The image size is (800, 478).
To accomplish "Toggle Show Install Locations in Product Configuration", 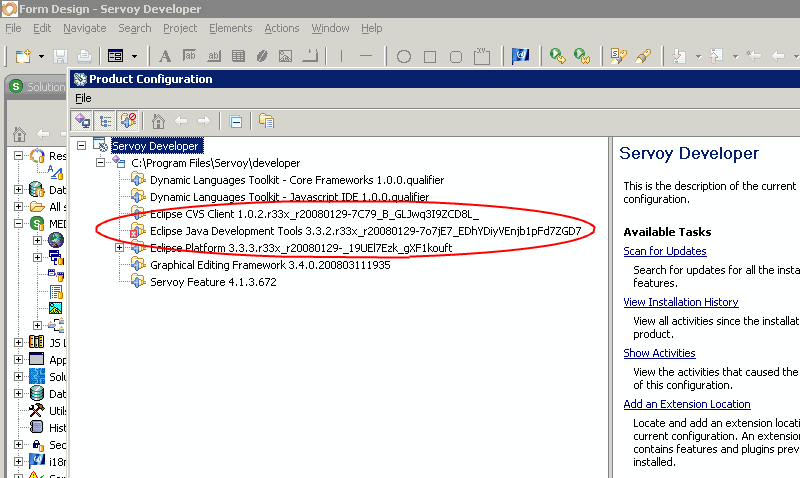I will pos(82,121).
